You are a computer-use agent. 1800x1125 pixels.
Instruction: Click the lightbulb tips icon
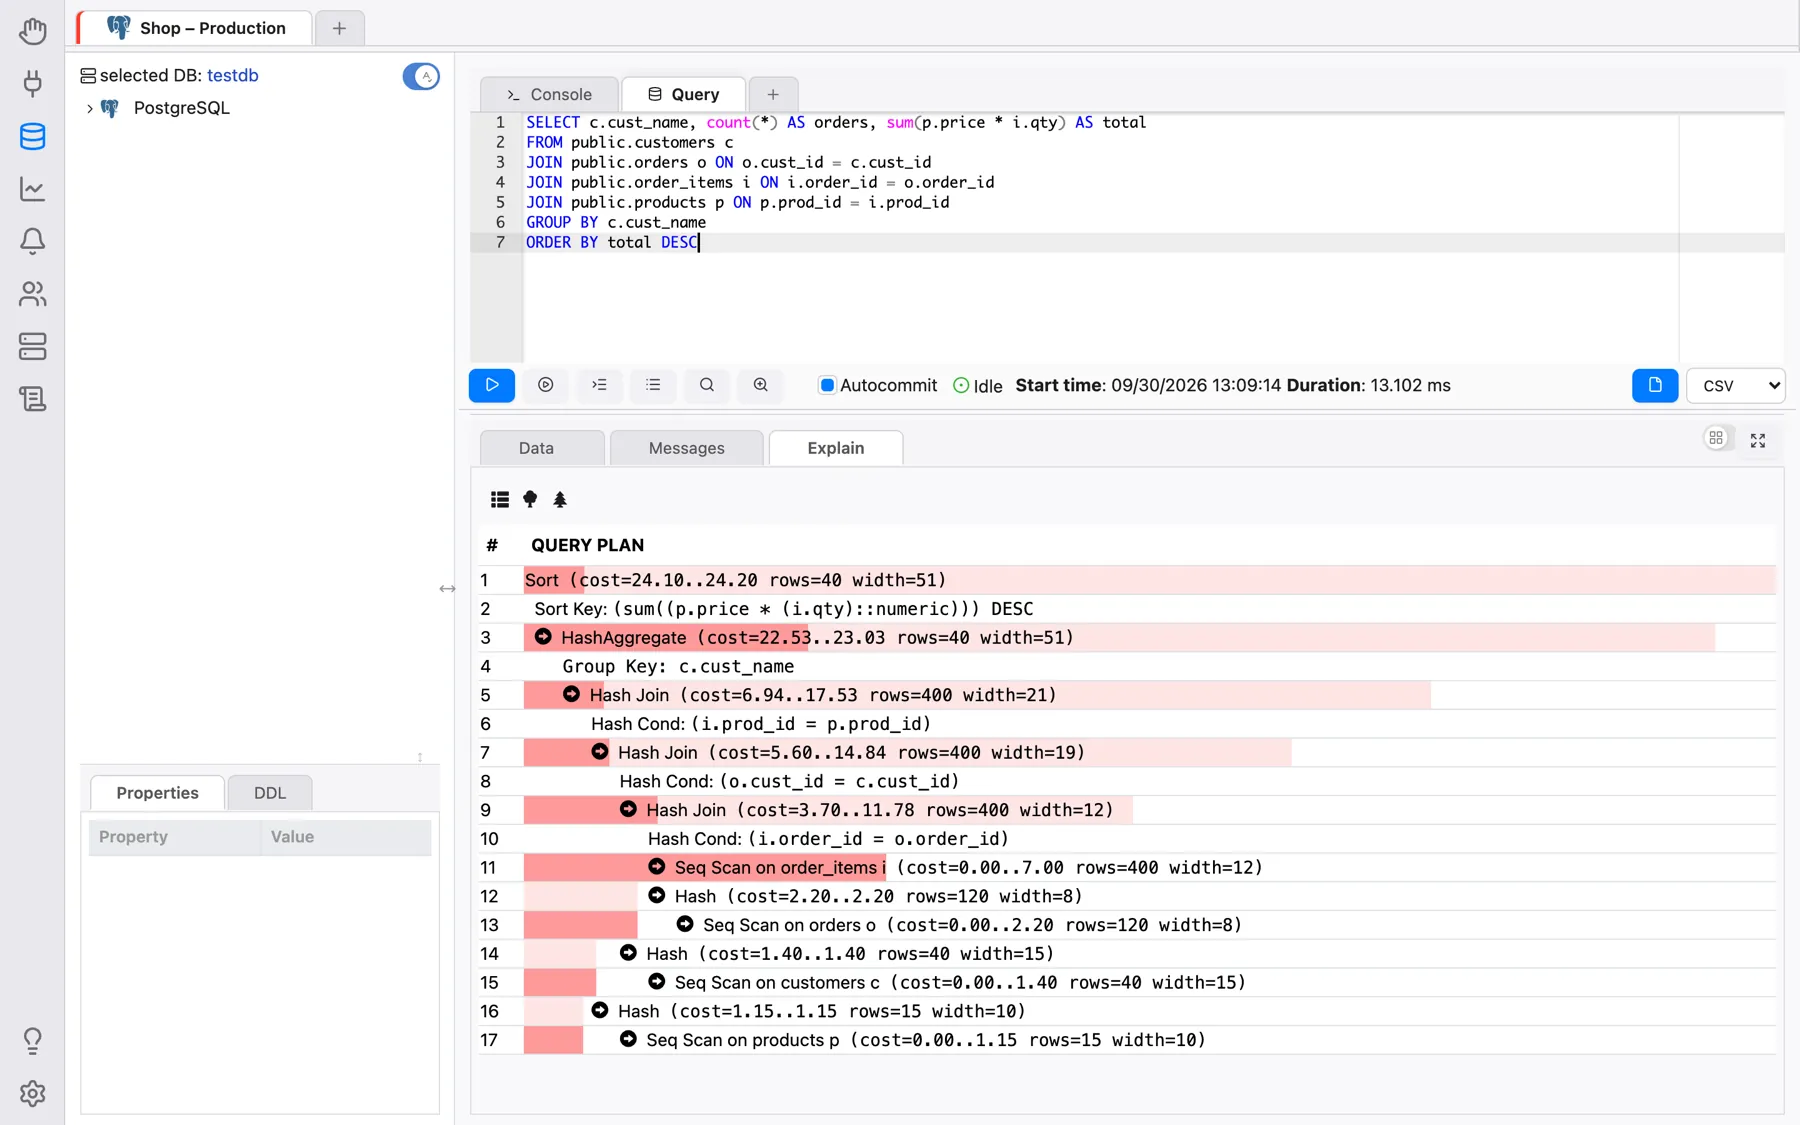pos(32,1041)
